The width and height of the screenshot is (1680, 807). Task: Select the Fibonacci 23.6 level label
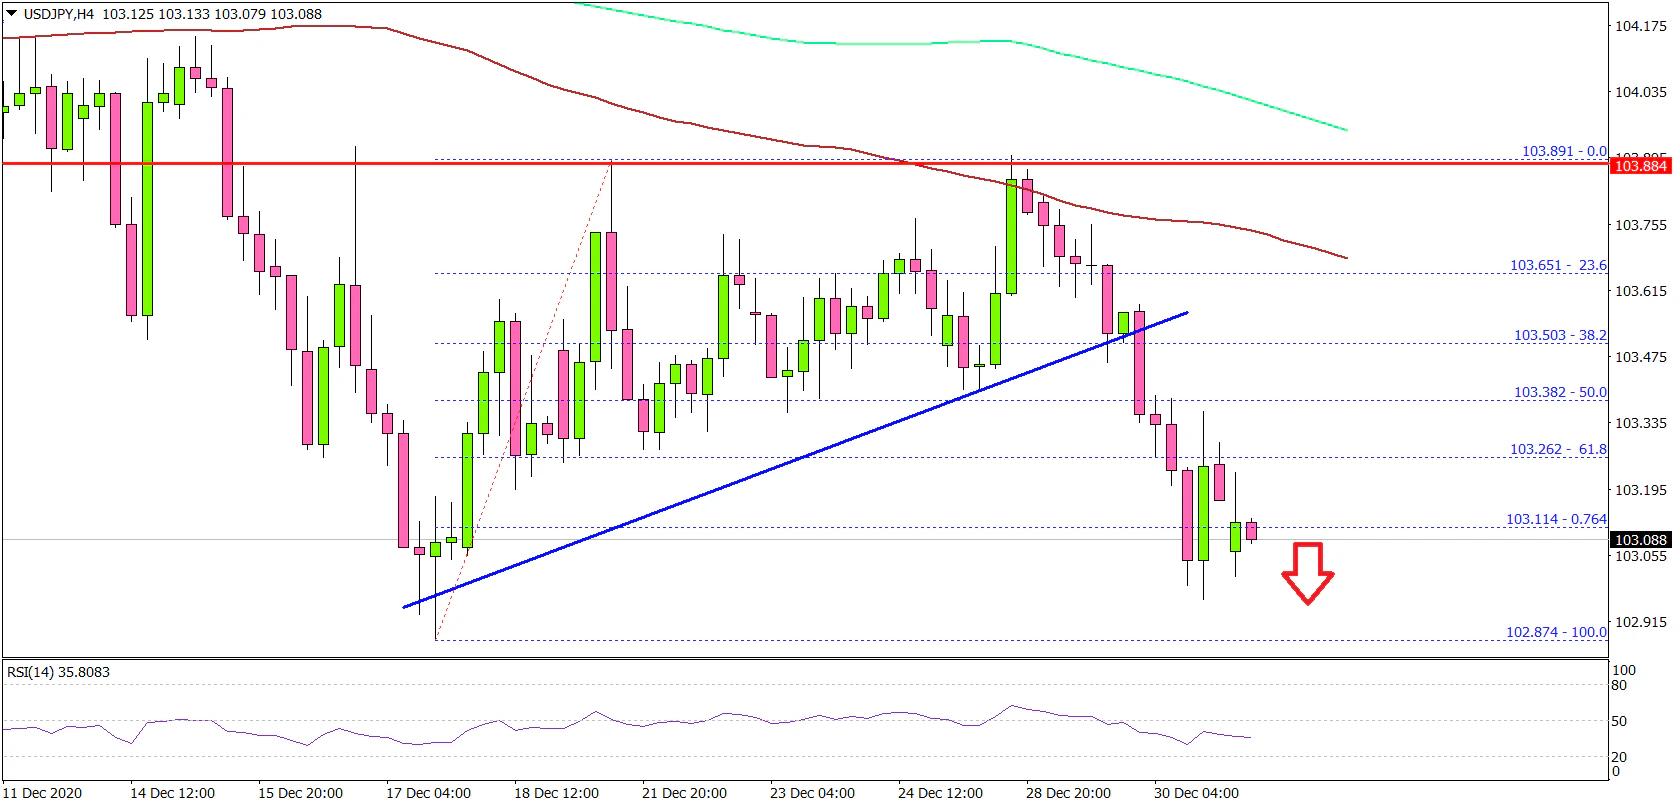pos(1558,265)
